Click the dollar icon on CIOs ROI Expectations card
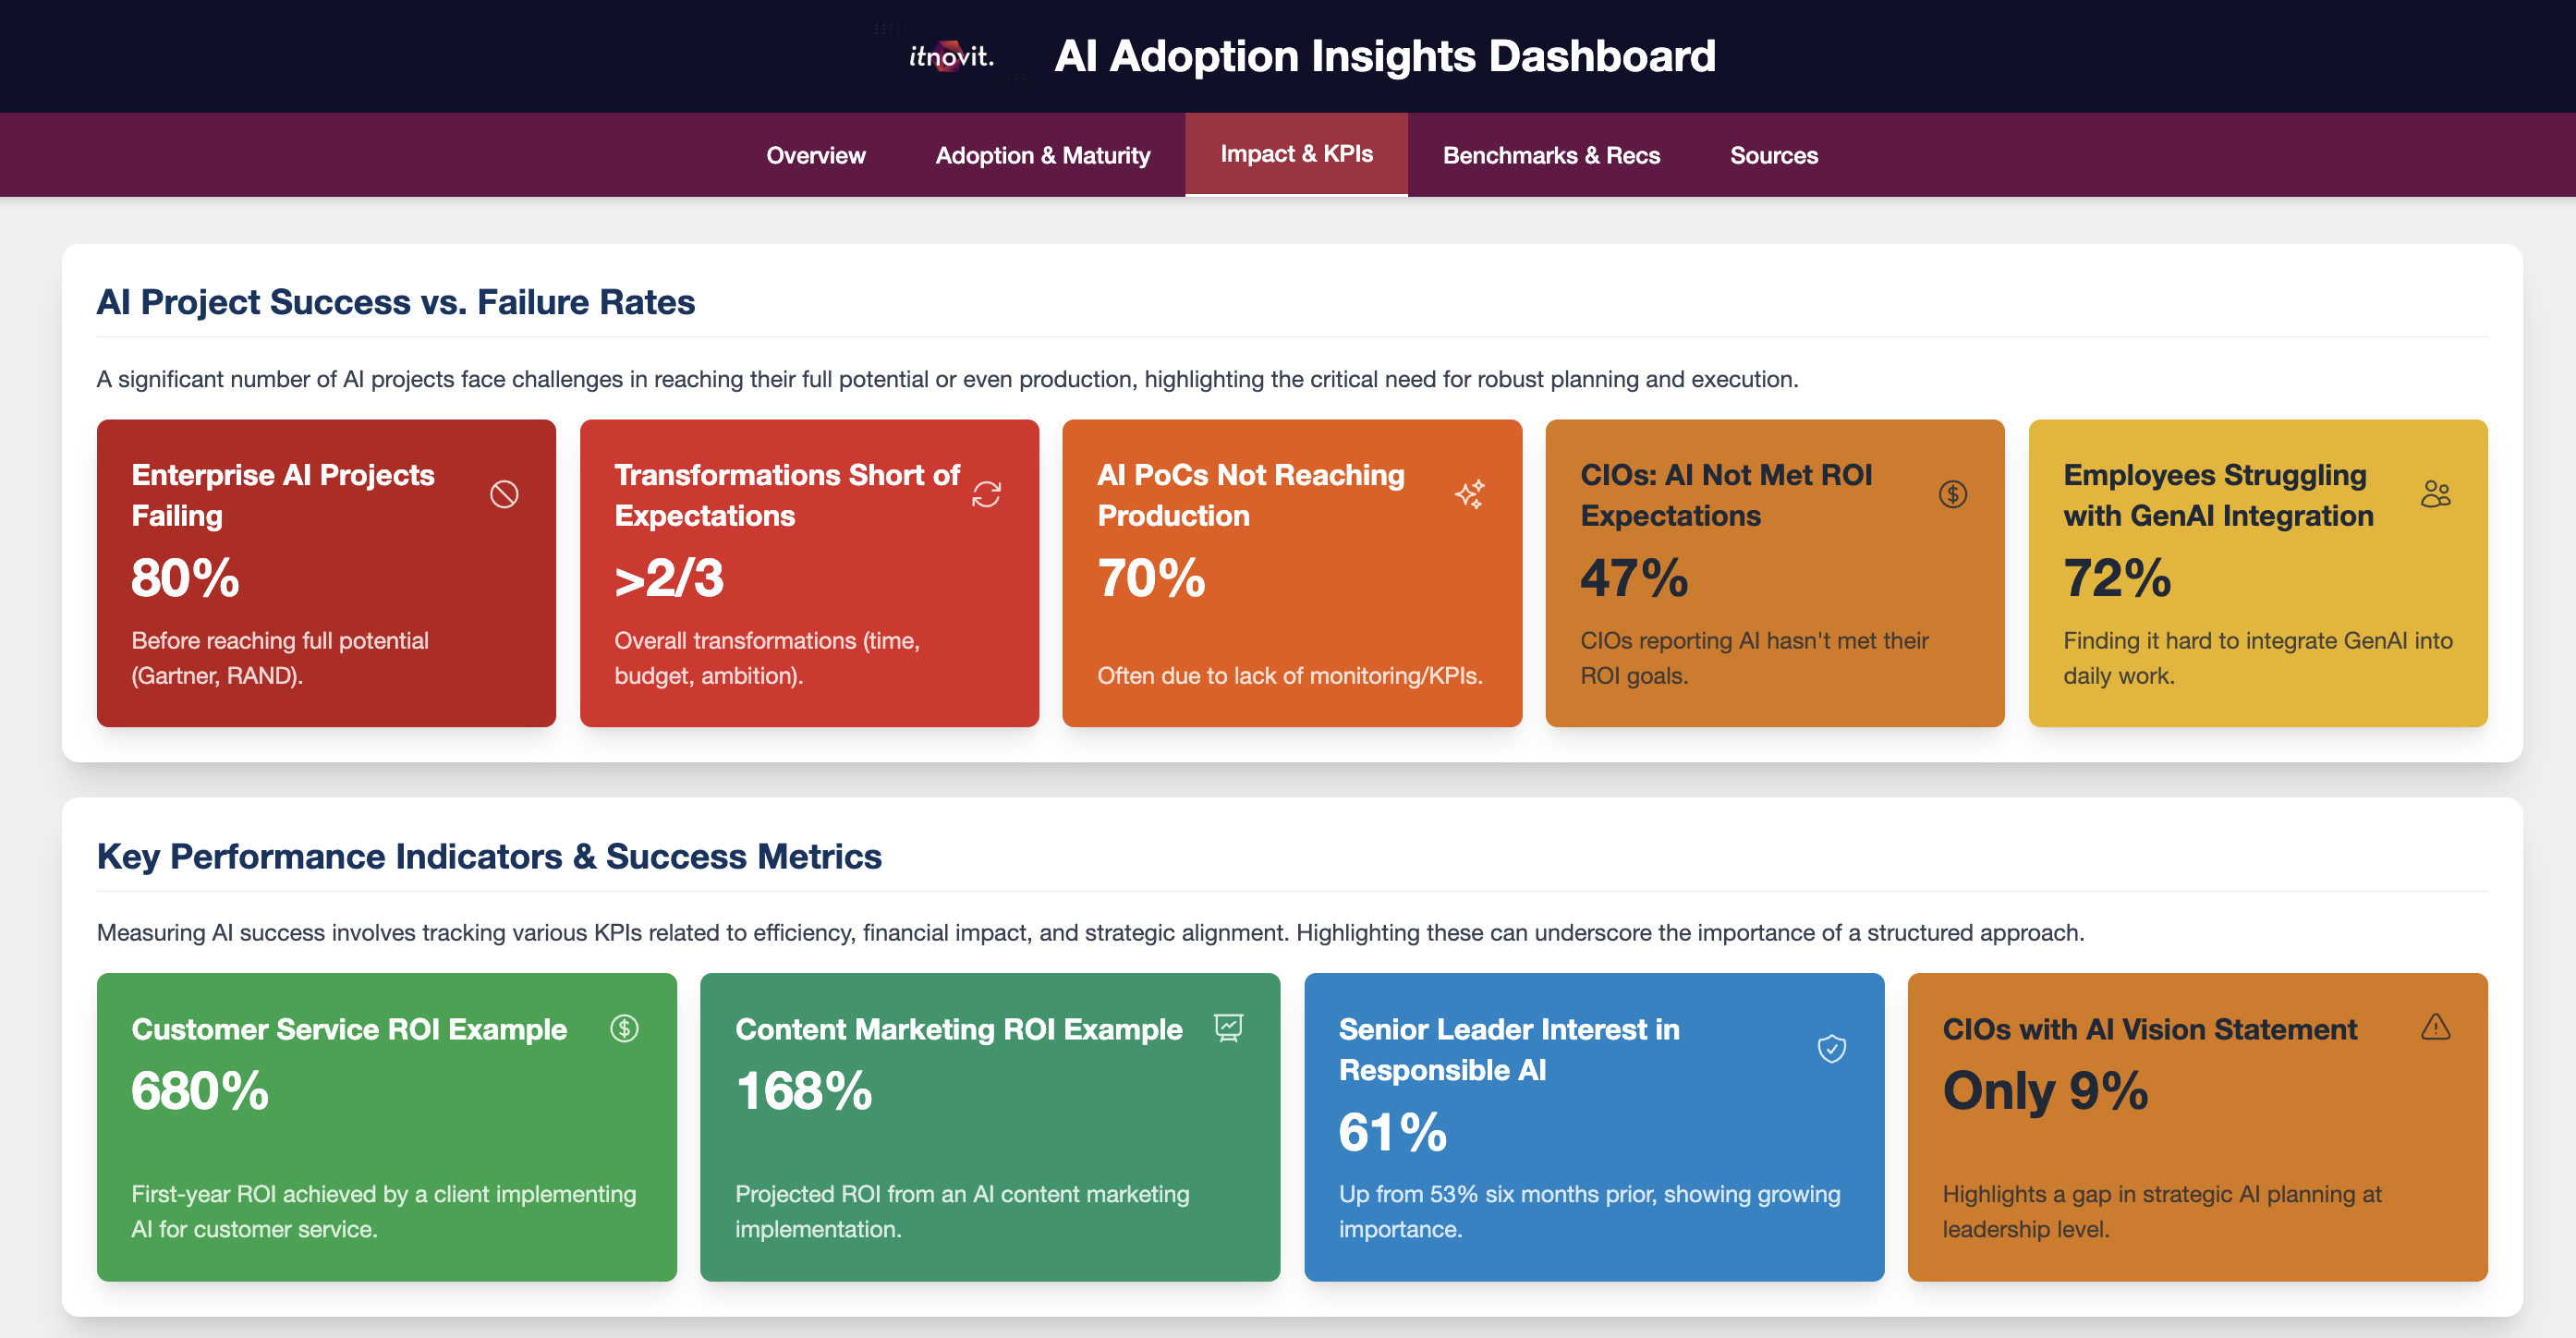 click(x=1953, y=494)
